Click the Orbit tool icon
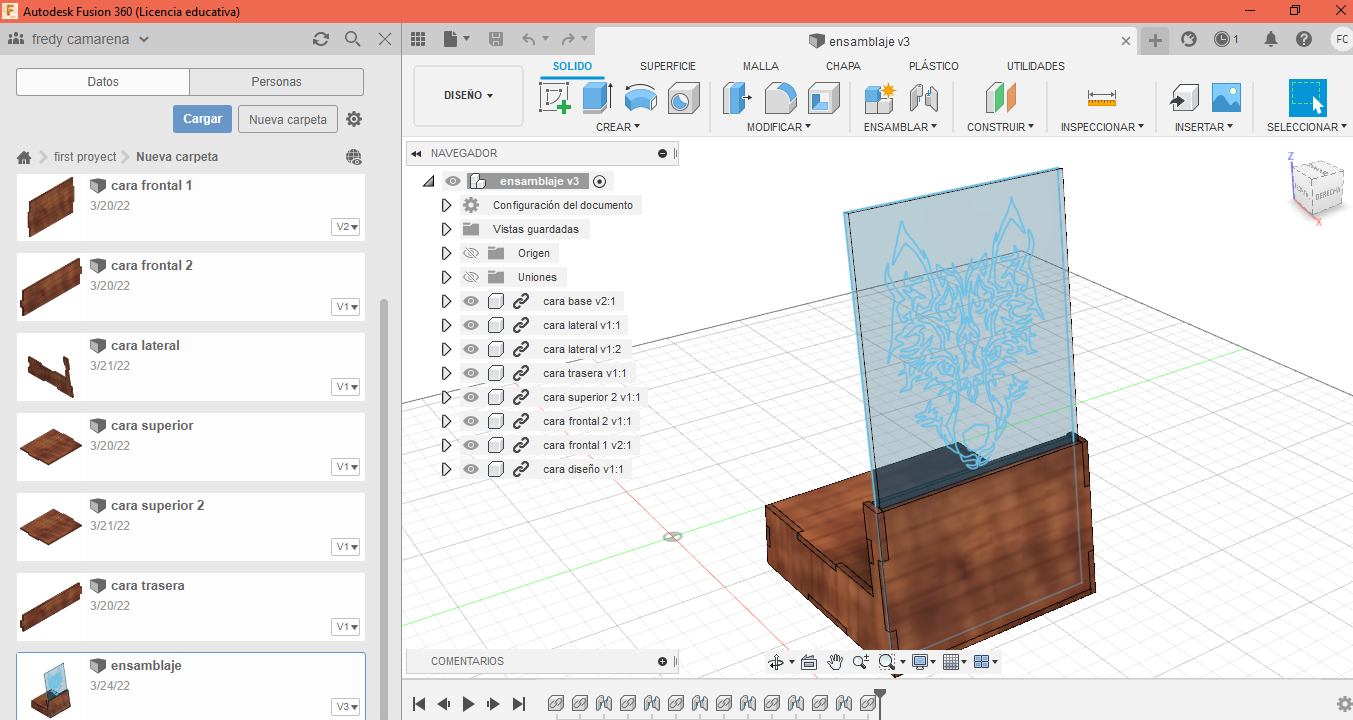This screenshot has height=720, width=1353. pyautogui.click(x=775, y=661)
